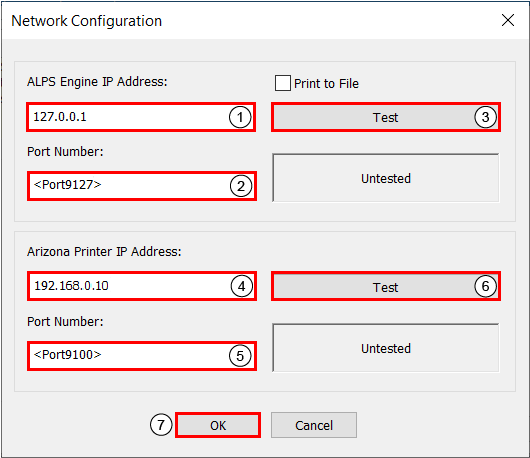Image resolution: width=530 pixels, height=458 pixels.
Task: Test the ALPS Engine connection
Action: point(386,117)
